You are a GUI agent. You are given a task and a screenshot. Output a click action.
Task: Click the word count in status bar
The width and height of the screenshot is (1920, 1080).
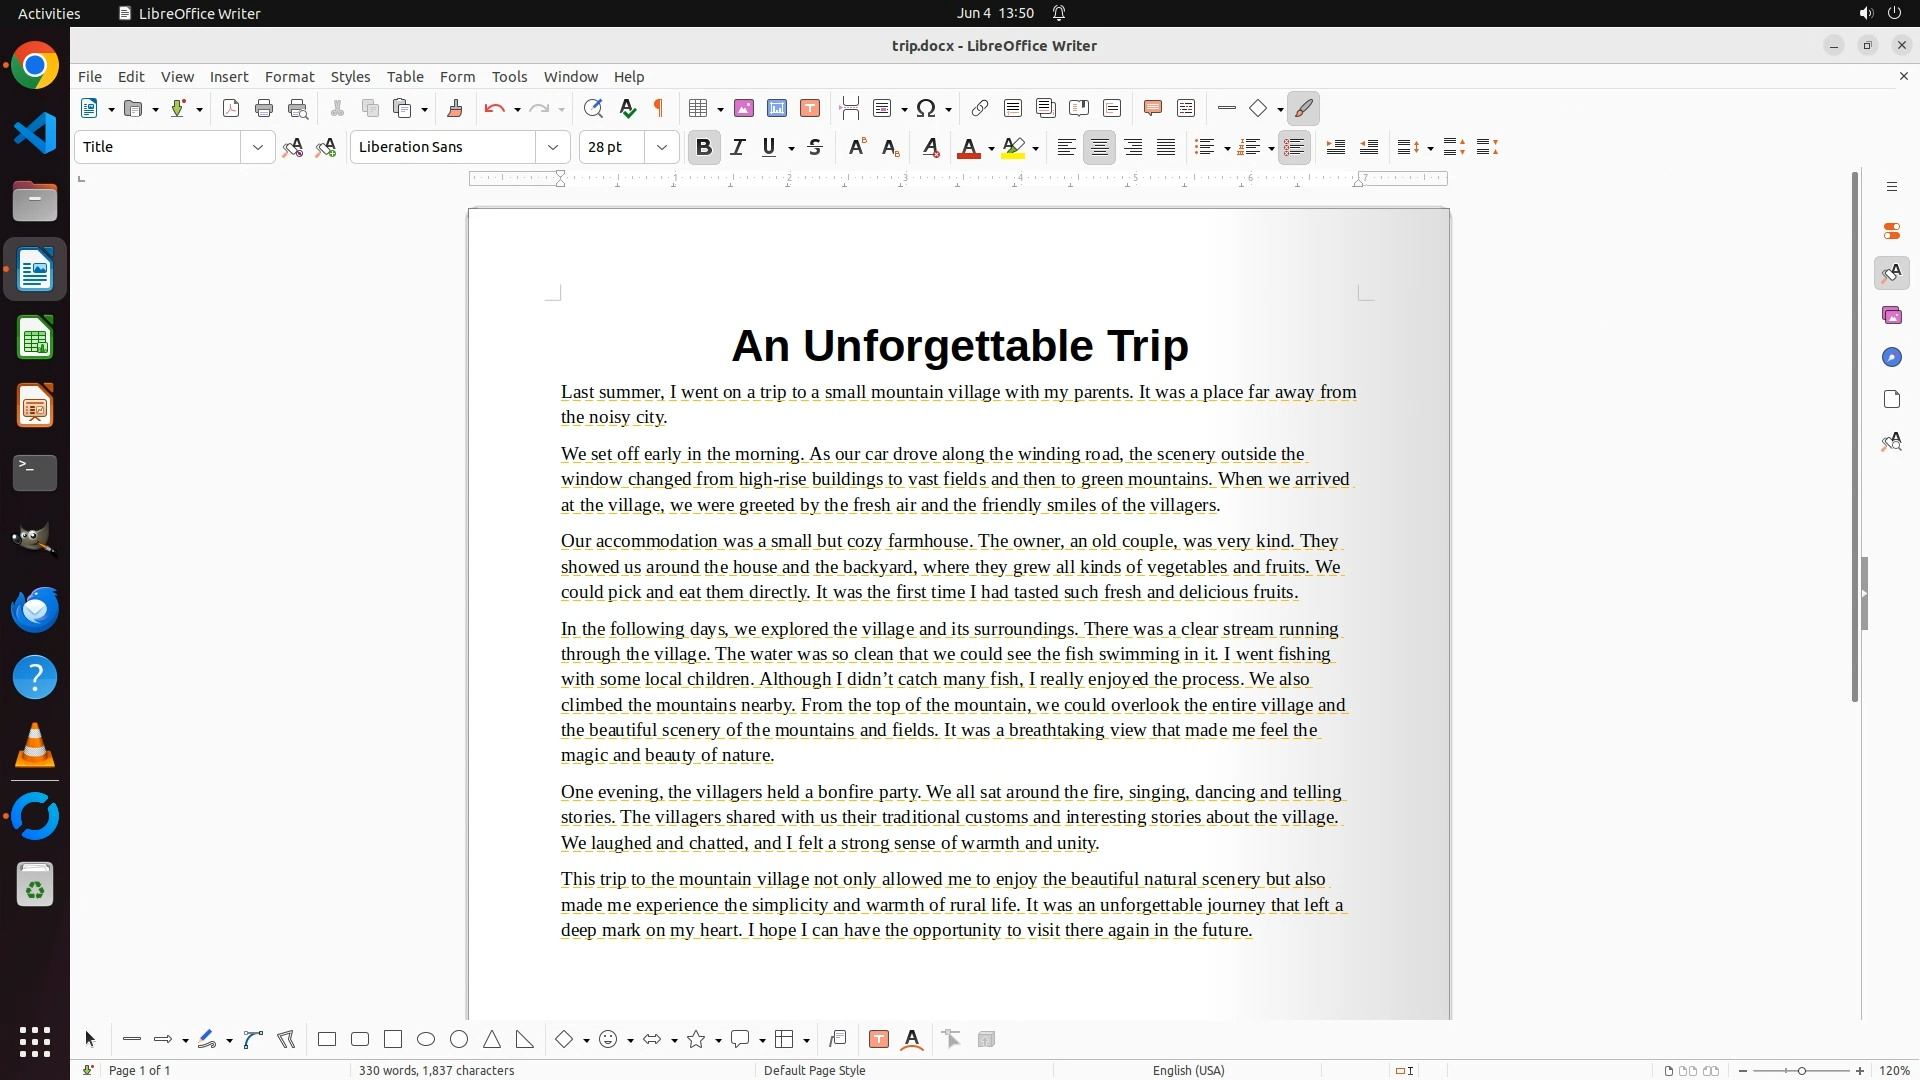coord(436,1070)
